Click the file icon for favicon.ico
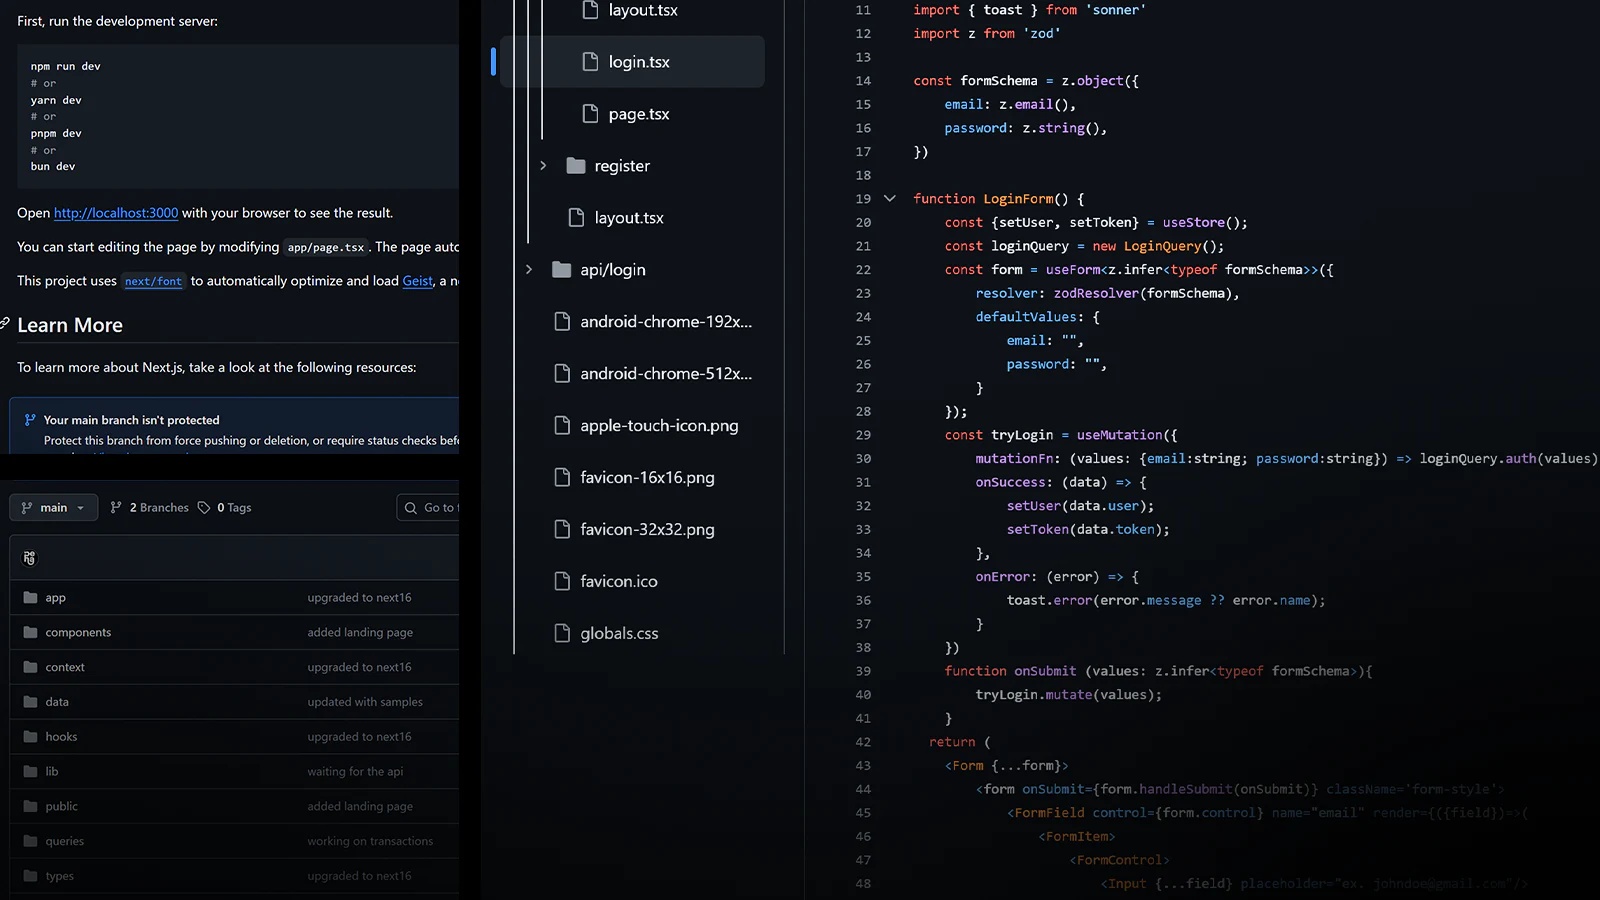This screenshot has height=900, width=1600. pyautogui.click(x=562, y=581)
